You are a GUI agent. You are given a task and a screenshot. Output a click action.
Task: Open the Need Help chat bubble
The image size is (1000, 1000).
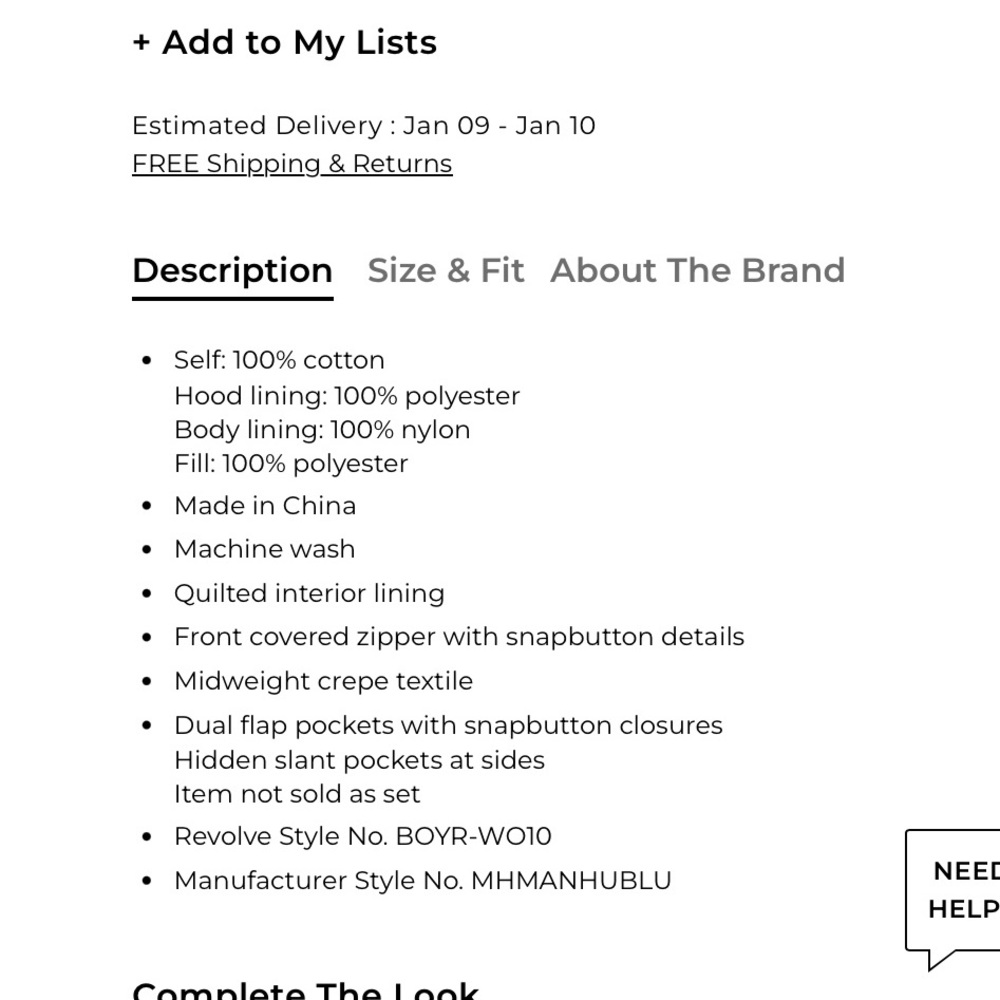pyautogui.click(x=953, y=899)
